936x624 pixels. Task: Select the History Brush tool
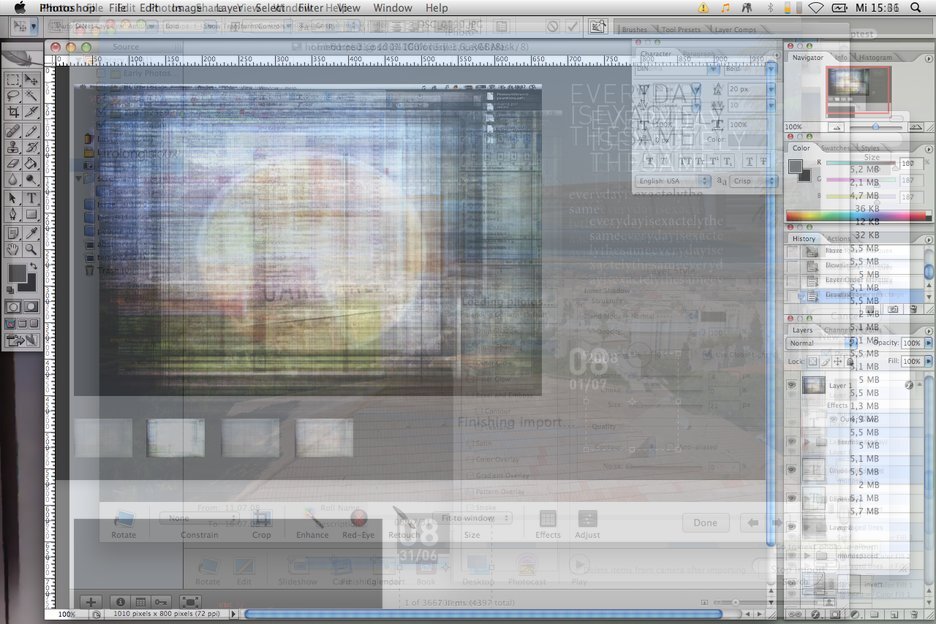click(x=31, y=147)
